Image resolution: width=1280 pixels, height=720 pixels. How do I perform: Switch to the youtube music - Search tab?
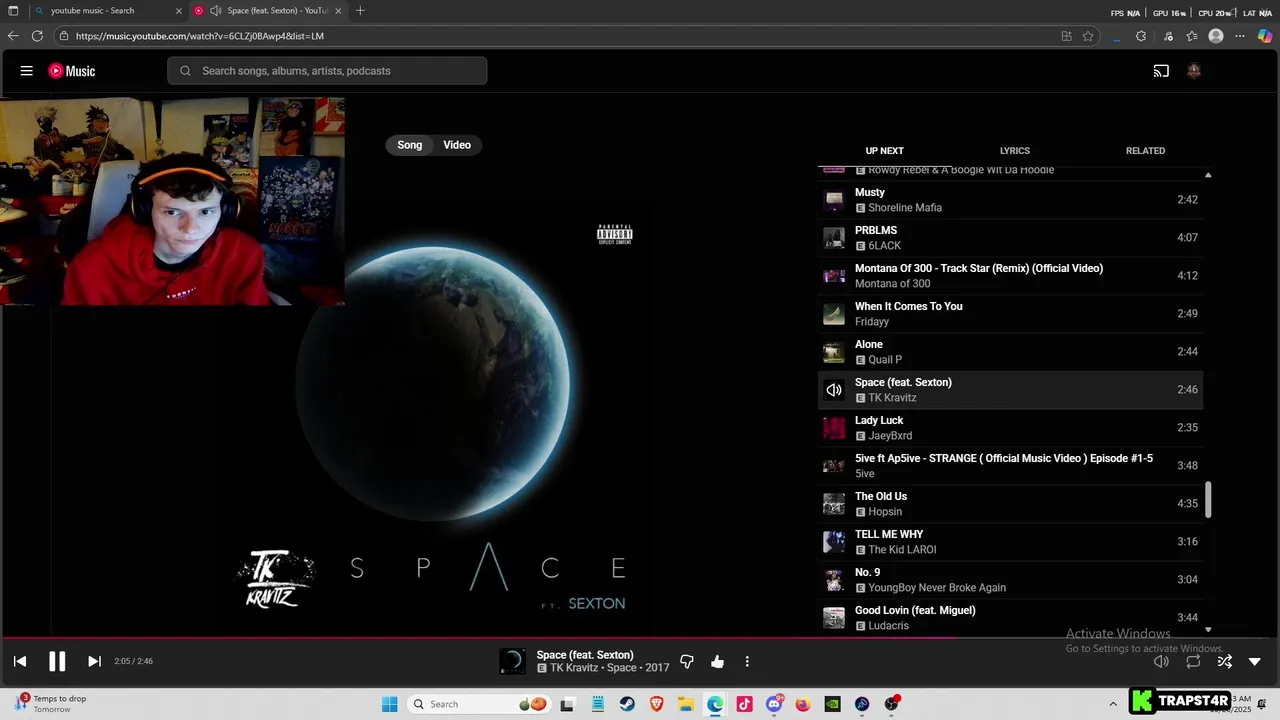pos(108,11)
